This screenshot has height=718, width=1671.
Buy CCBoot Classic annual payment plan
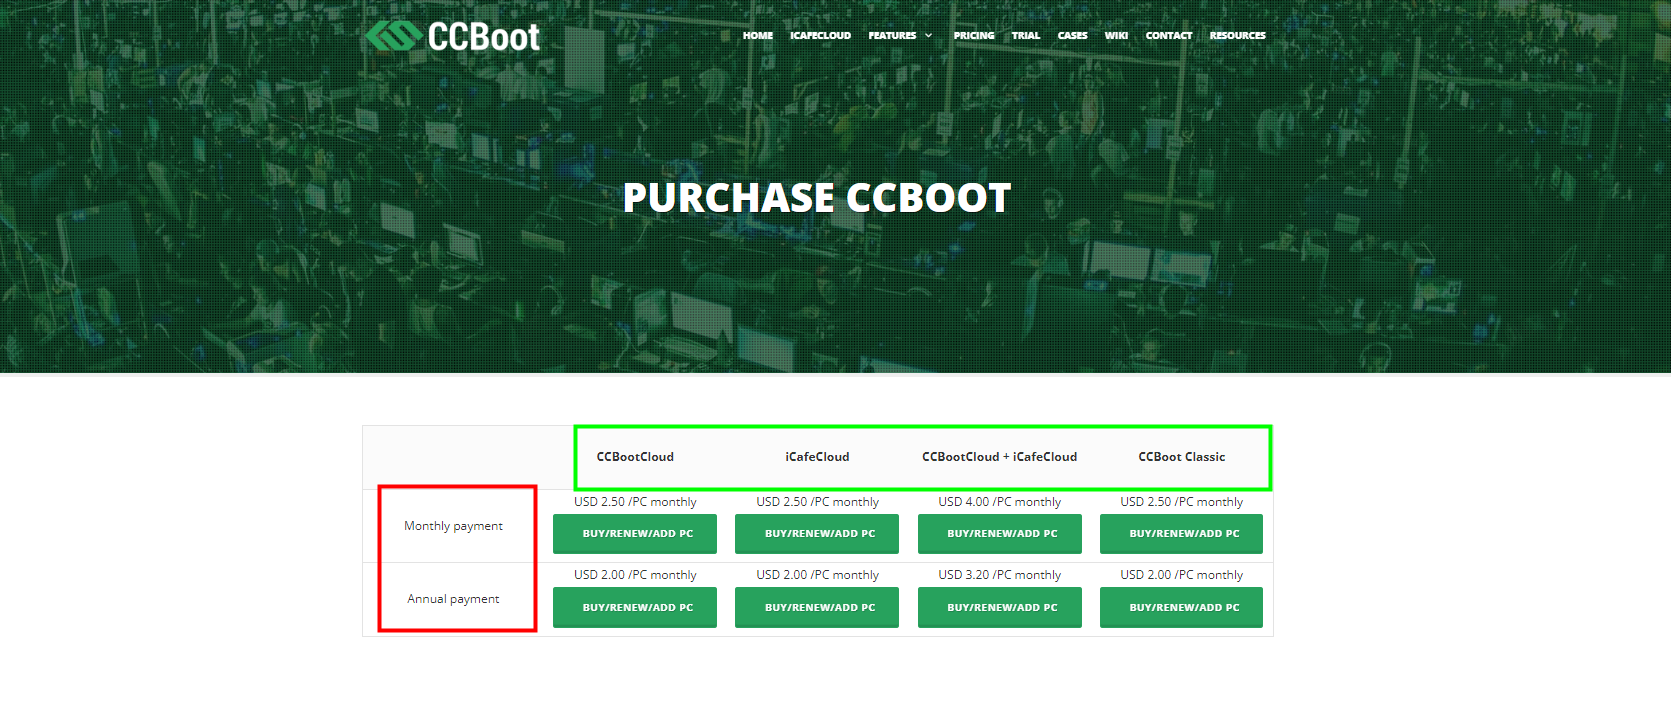1182,608
